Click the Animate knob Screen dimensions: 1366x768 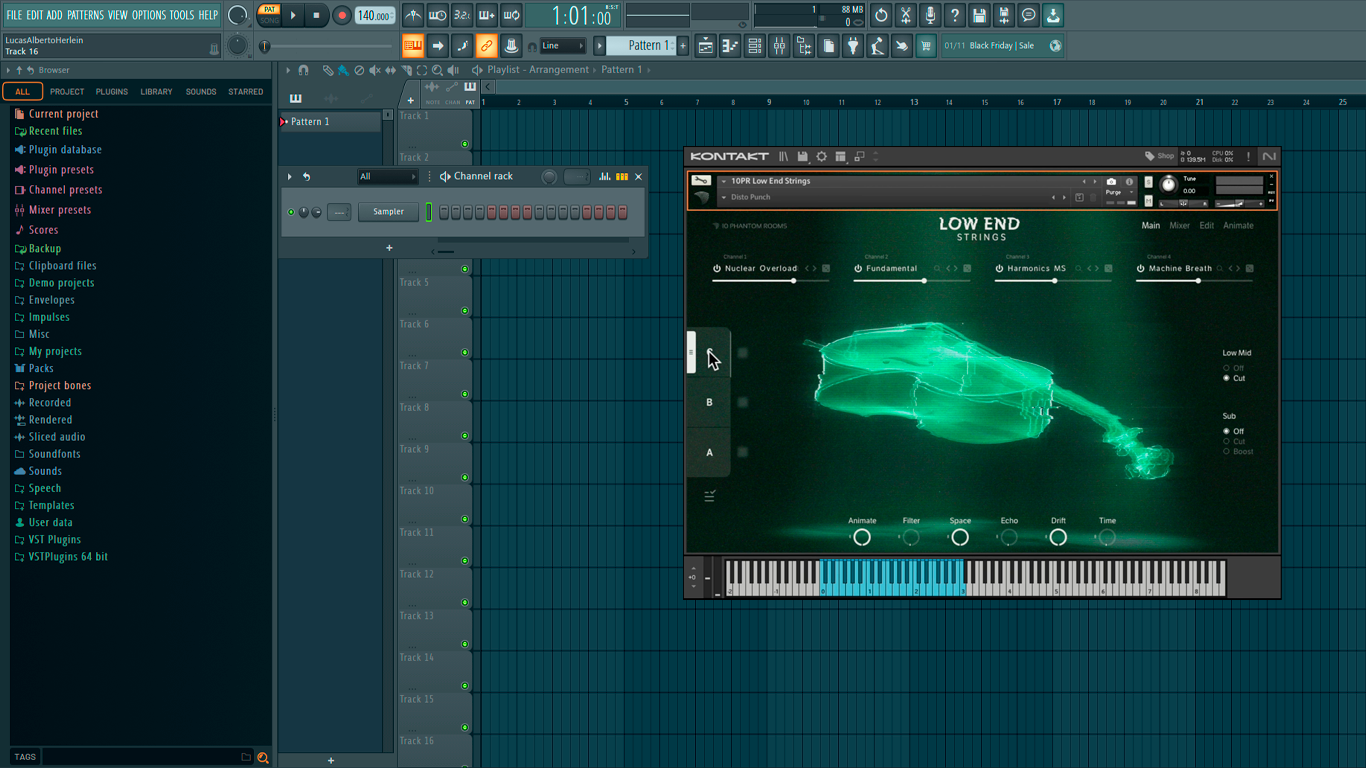click(x=861, y=538)
